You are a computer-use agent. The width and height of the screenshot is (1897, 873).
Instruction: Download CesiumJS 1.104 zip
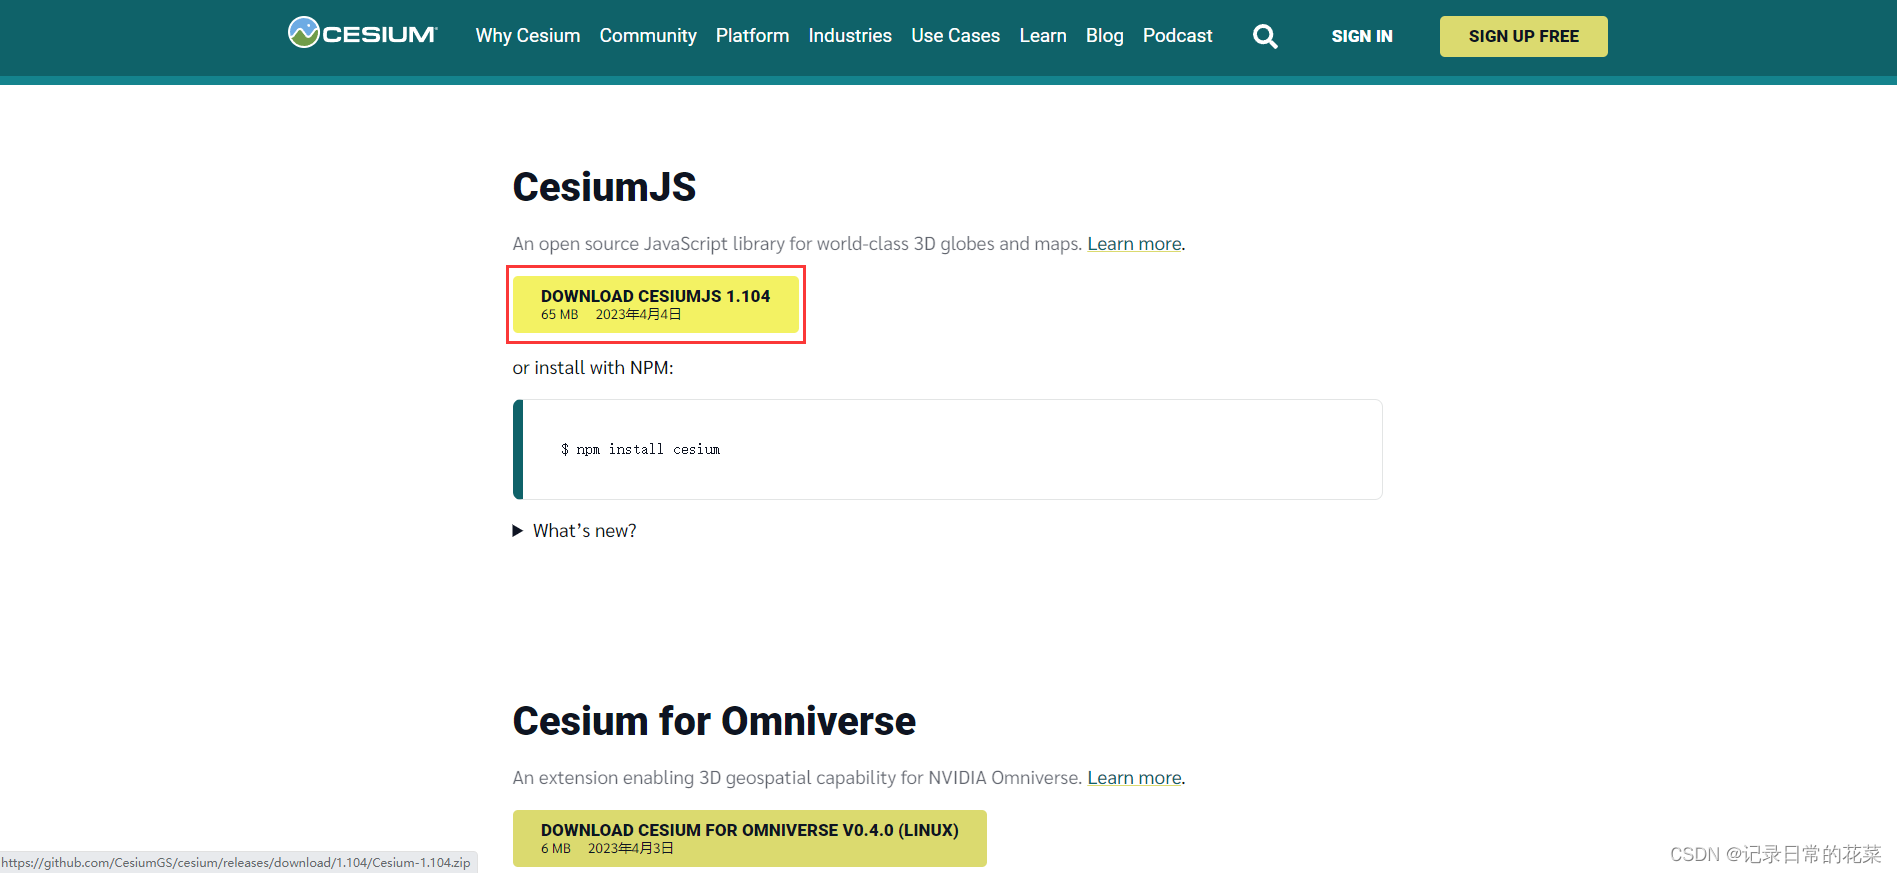point(655,304)
